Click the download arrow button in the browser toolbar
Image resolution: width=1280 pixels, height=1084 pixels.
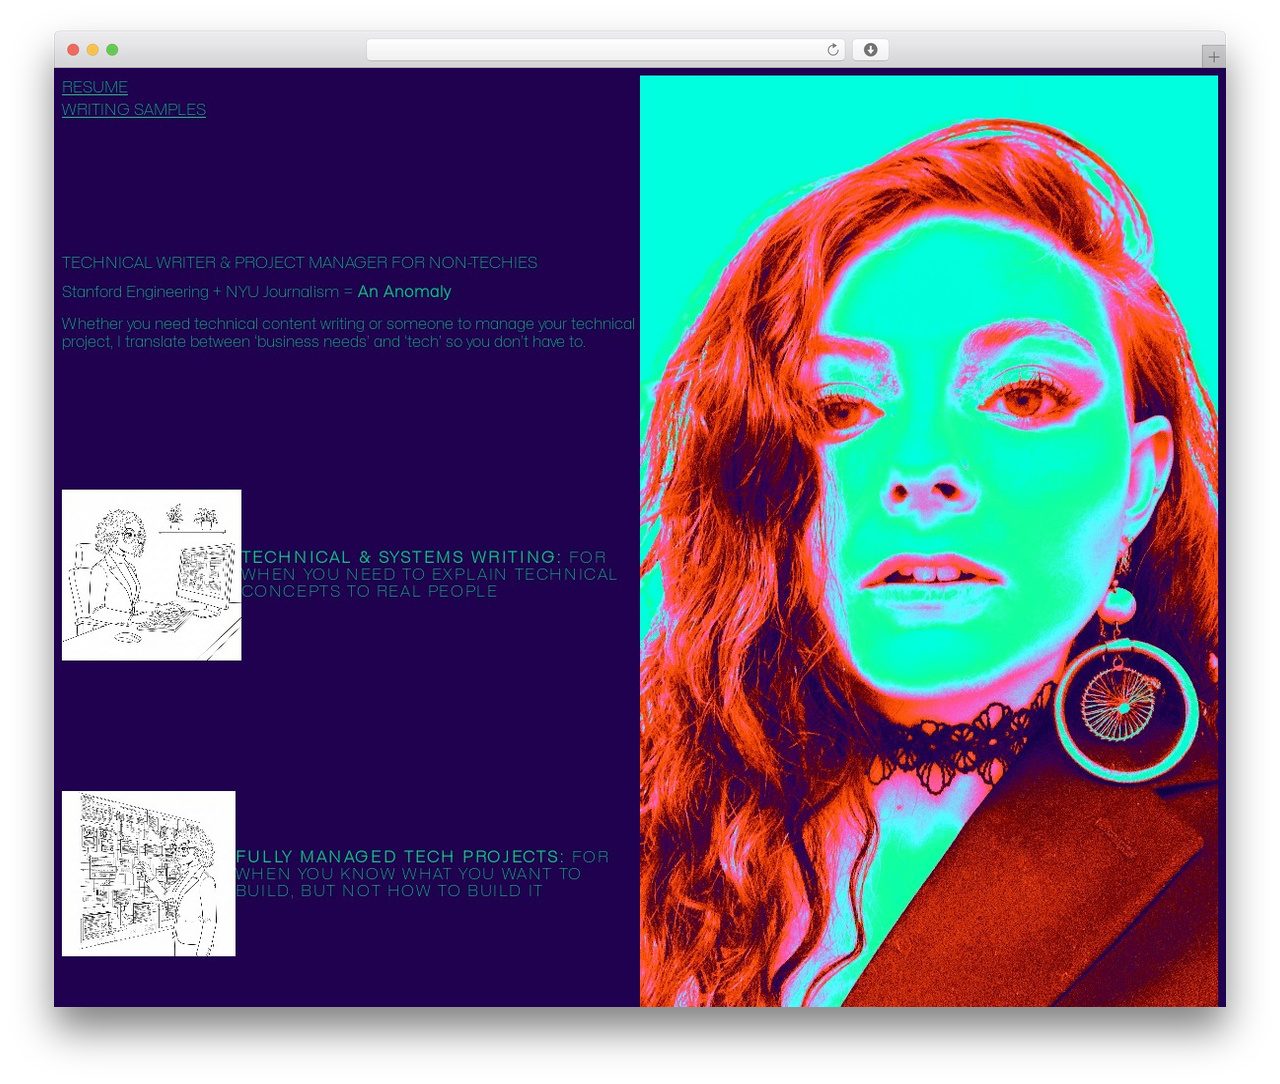870,50
